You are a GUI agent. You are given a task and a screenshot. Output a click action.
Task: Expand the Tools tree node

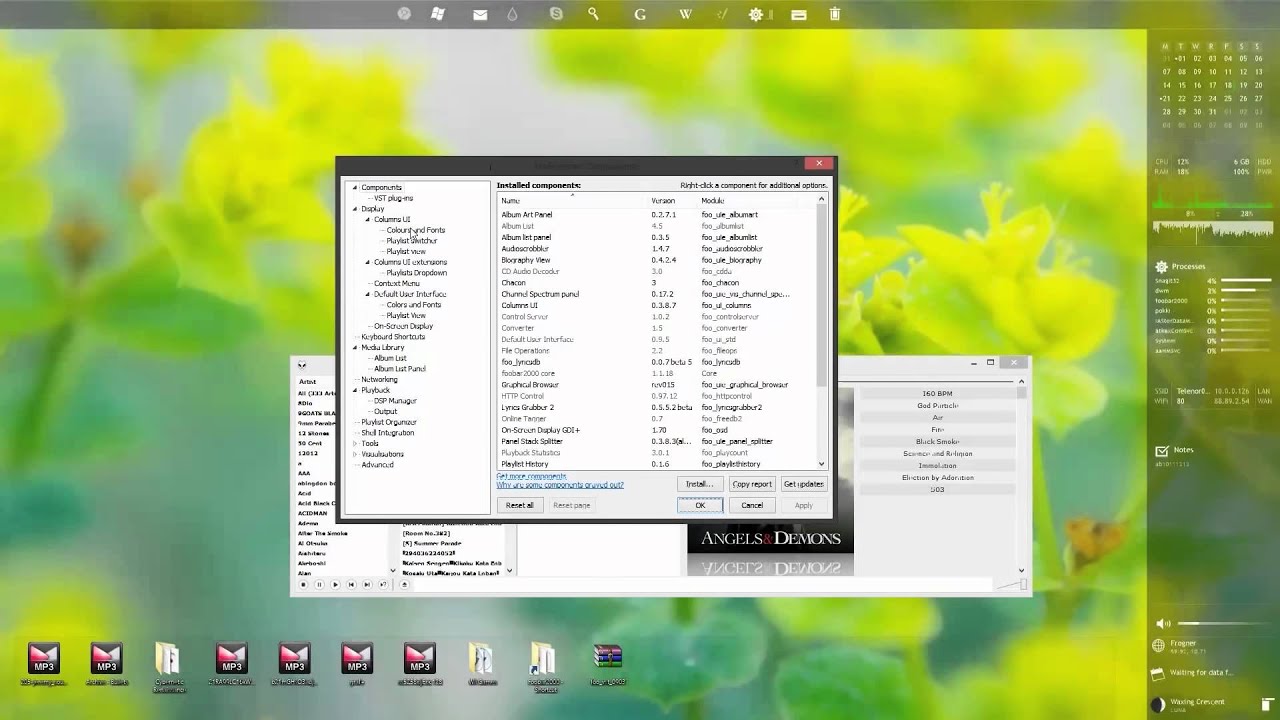(354, 443)
